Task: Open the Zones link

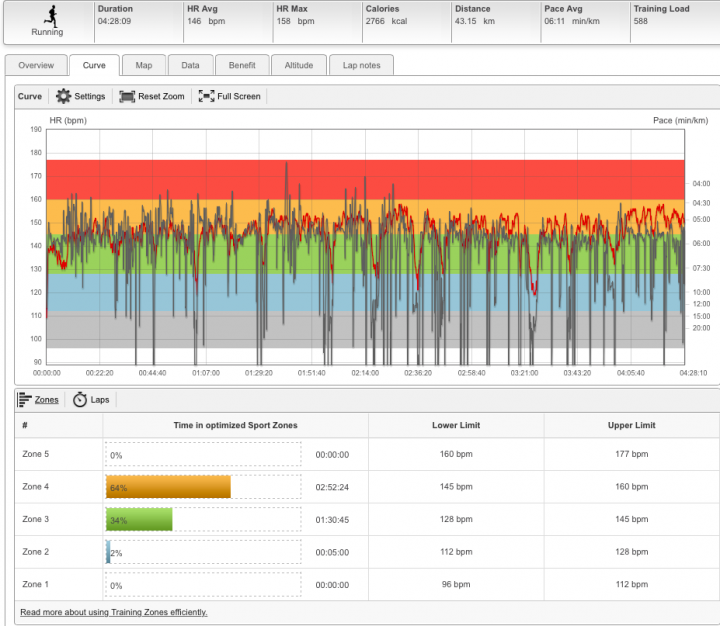Action: click(47, 400)
